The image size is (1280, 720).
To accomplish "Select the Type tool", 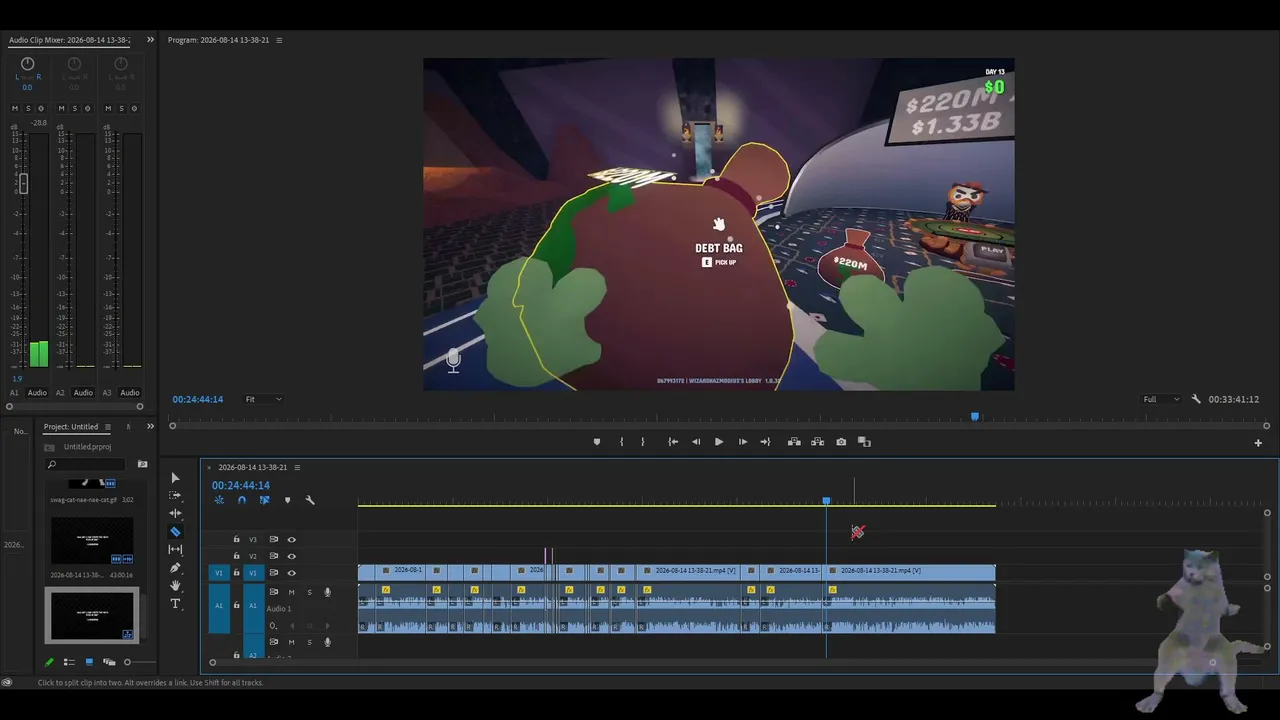I will coord(175,603).
